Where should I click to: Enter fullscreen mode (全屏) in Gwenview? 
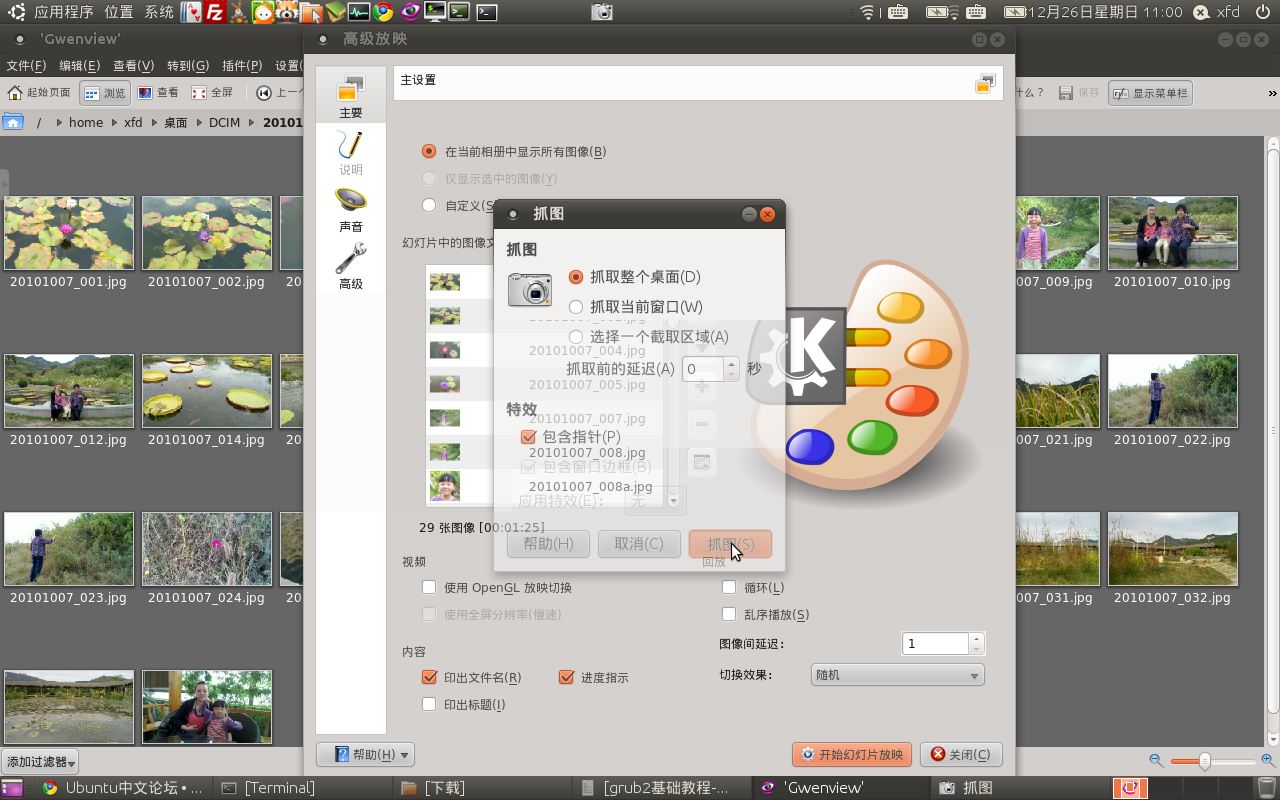tap(212, 93)
